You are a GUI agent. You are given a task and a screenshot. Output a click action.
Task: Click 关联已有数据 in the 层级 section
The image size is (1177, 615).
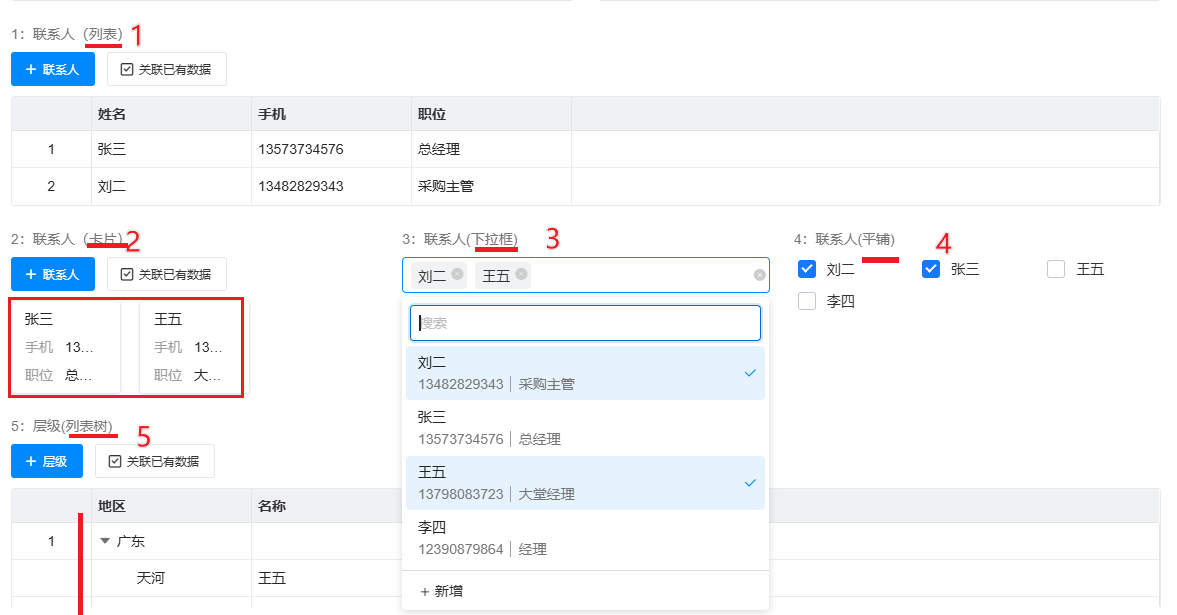[154, 461]
